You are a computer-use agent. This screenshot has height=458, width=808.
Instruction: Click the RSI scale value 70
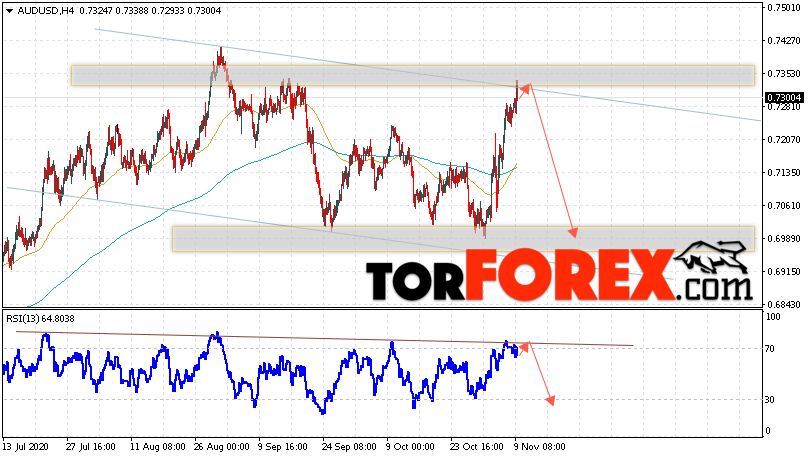[770, 349]
